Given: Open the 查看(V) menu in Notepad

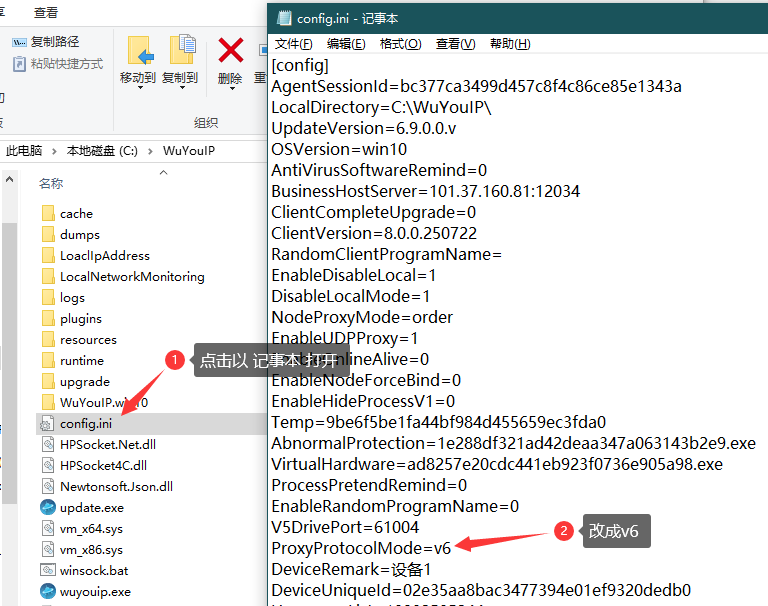Looking at the screenshot, I should coord(456,44).
